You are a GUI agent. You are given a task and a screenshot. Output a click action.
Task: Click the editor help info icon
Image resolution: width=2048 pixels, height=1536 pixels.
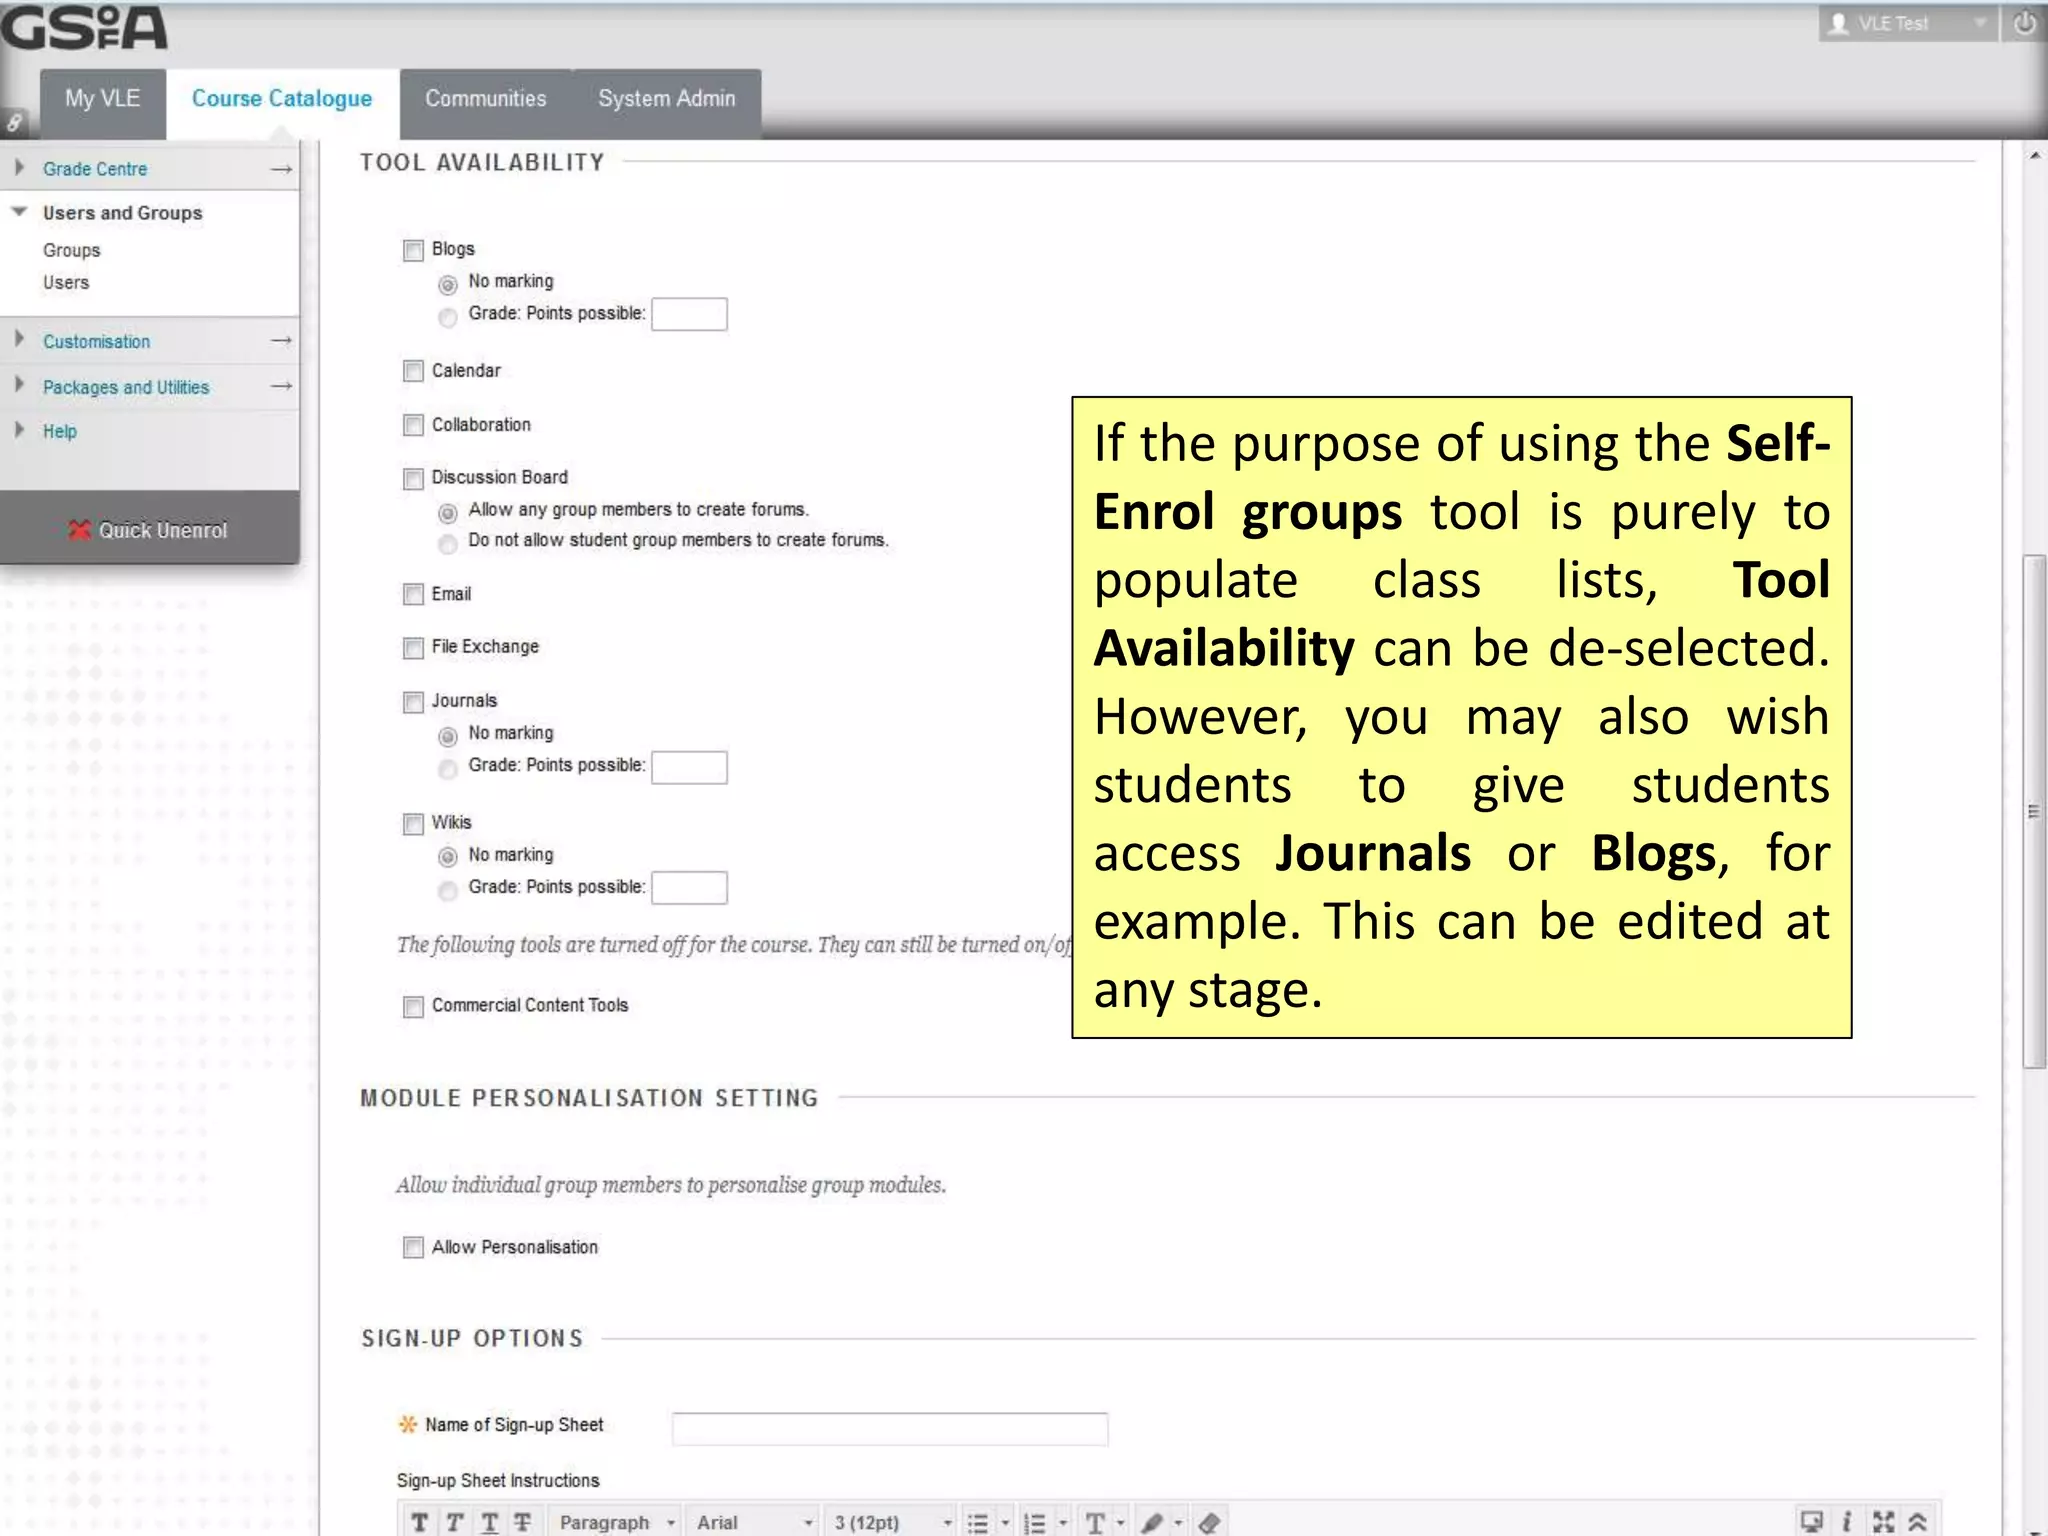pos(1847,1521)
